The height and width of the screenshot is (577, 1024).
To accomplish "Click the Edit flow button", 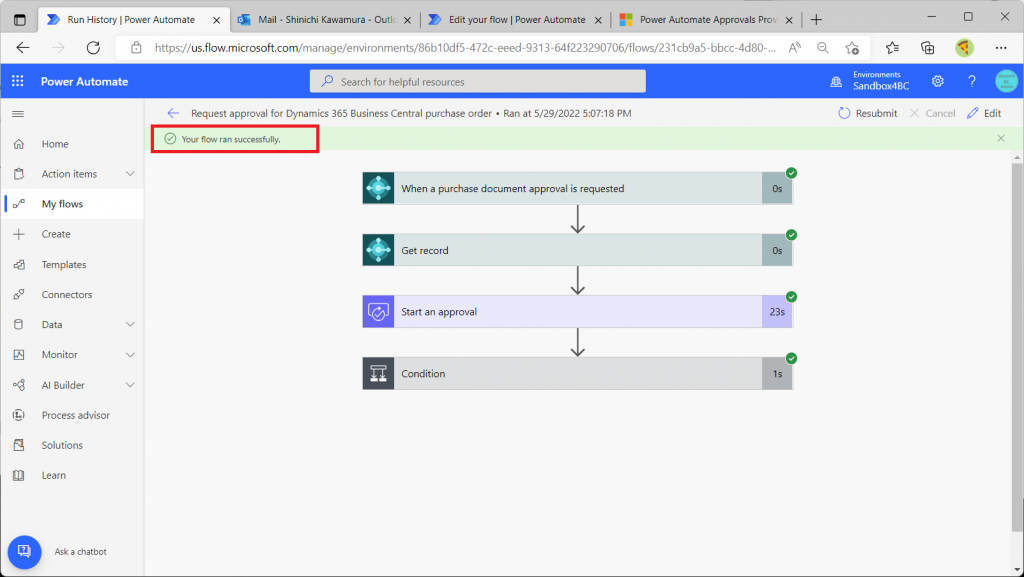I will point(984,113).
